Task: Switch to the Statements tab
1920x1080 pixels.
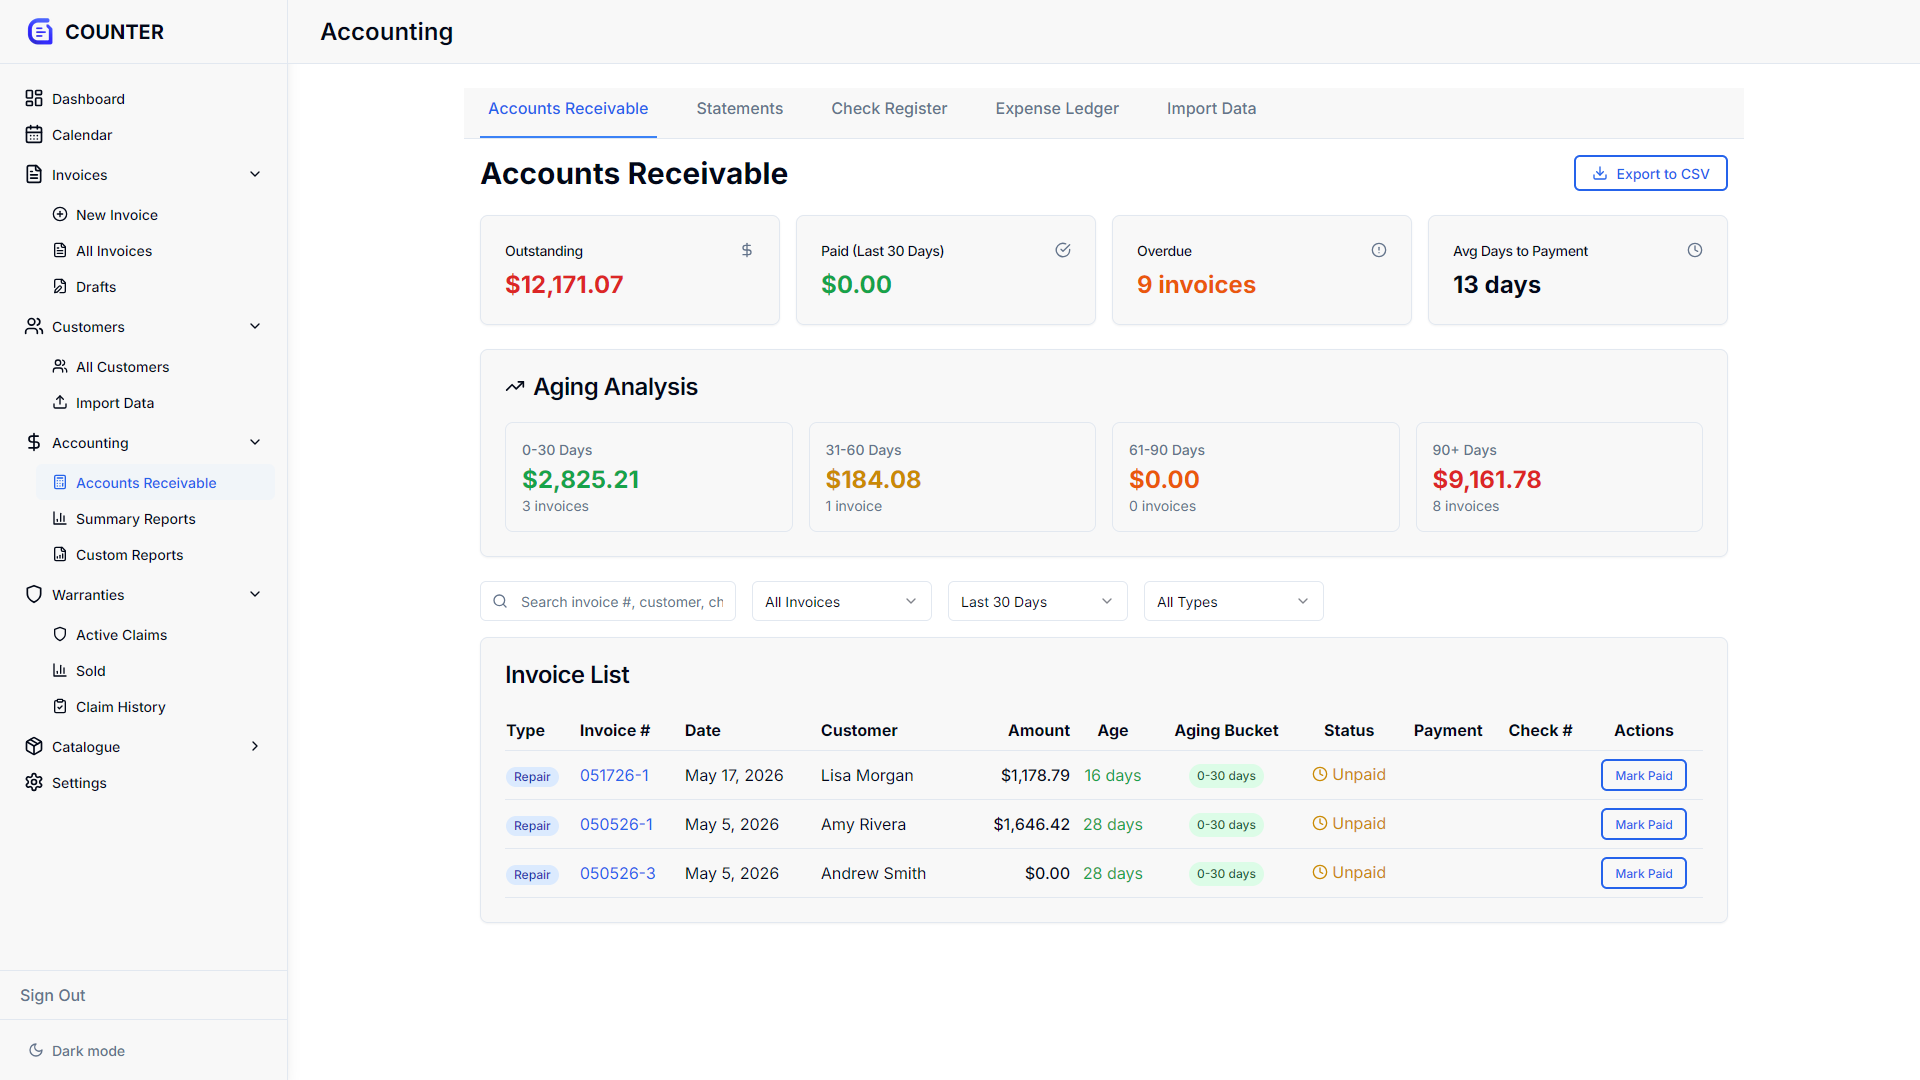Action: [739, 108]
